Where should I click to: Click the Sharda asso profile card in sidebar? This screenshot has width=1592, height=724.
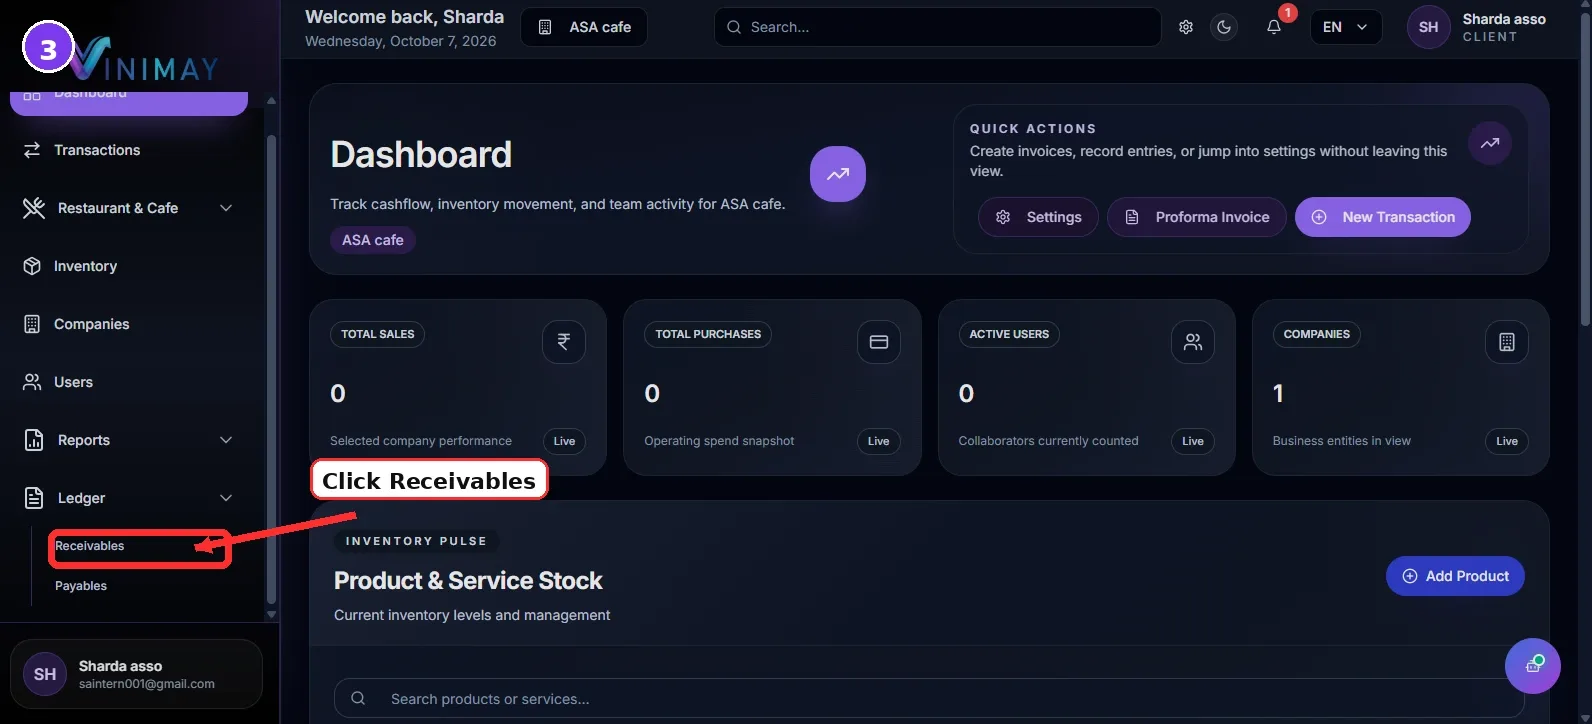[x=136, y=674]
